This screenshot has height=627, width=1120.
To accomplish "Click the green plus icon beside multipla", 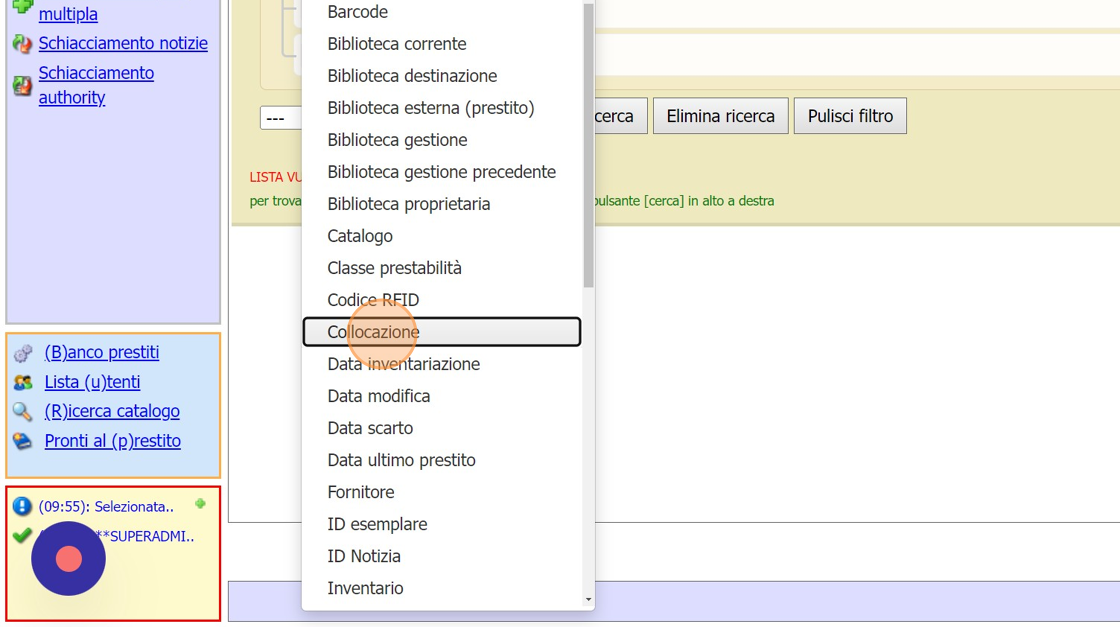I will pos(22,6).
